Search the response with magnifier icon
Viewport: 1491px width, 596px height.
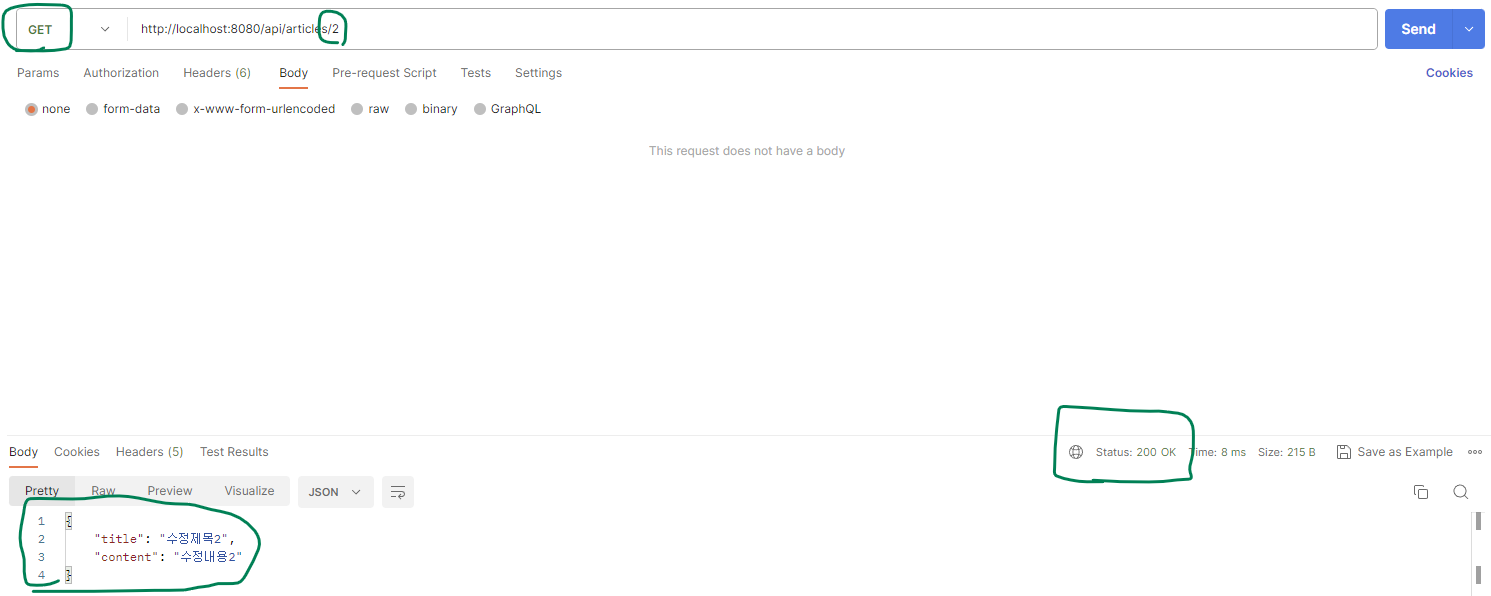coord(1460,492)
